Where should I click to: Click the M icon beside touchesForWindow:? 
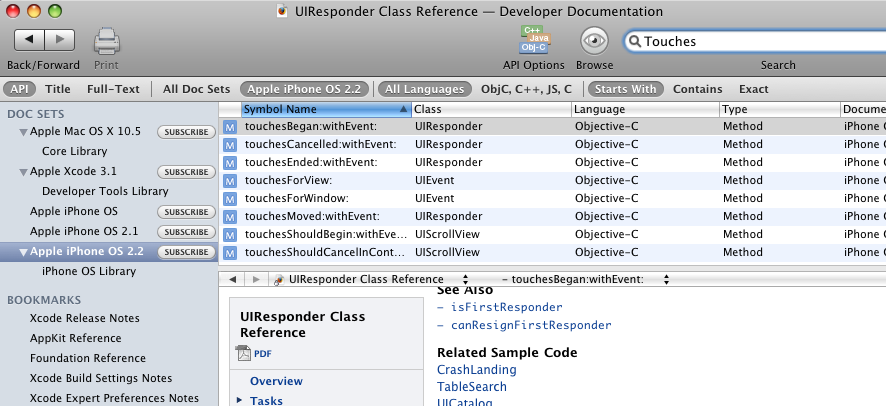[229, 199]
